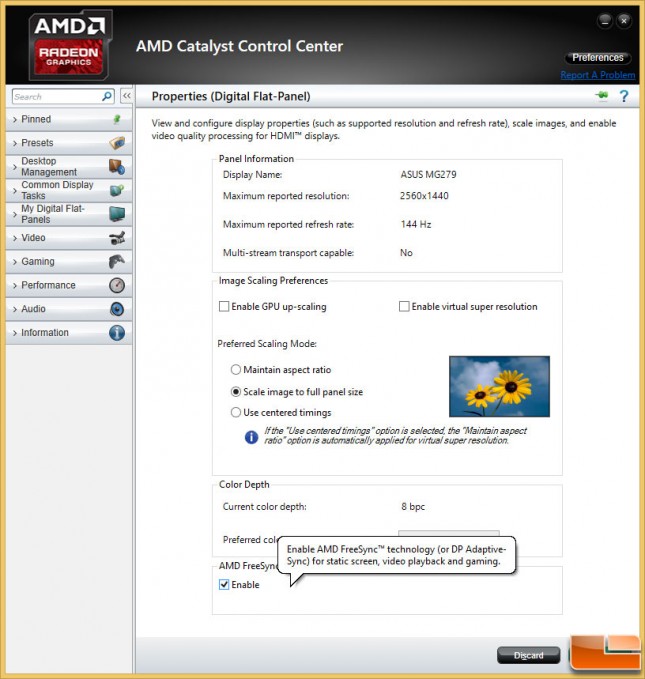The width and height of the screenshot is (645, 679).
Task: Click the Performance gauge icon
Action: pos(117,285)
